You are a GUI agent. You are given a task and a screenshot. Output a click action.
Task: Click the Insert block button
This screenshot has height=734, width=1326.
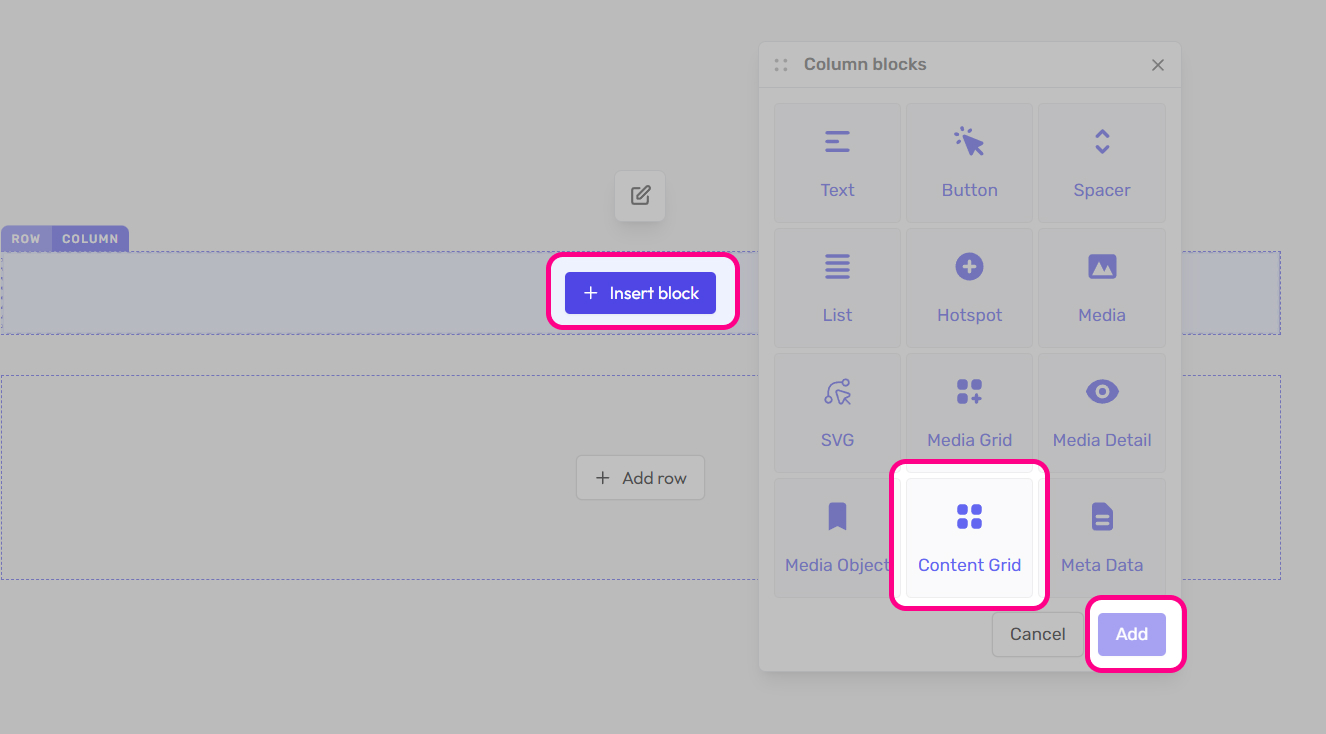[x=640, y=293]
